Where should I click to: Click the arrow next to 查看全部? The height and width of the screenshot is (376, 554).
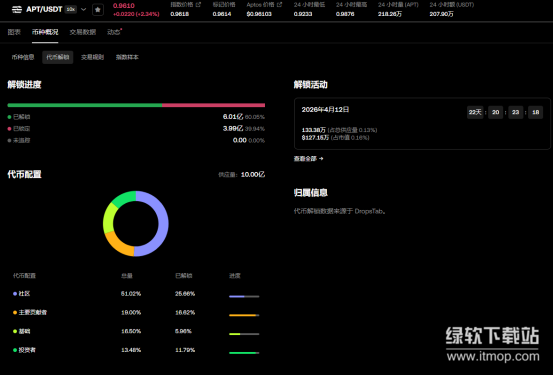pyautogui.click(x=321, y=159)
